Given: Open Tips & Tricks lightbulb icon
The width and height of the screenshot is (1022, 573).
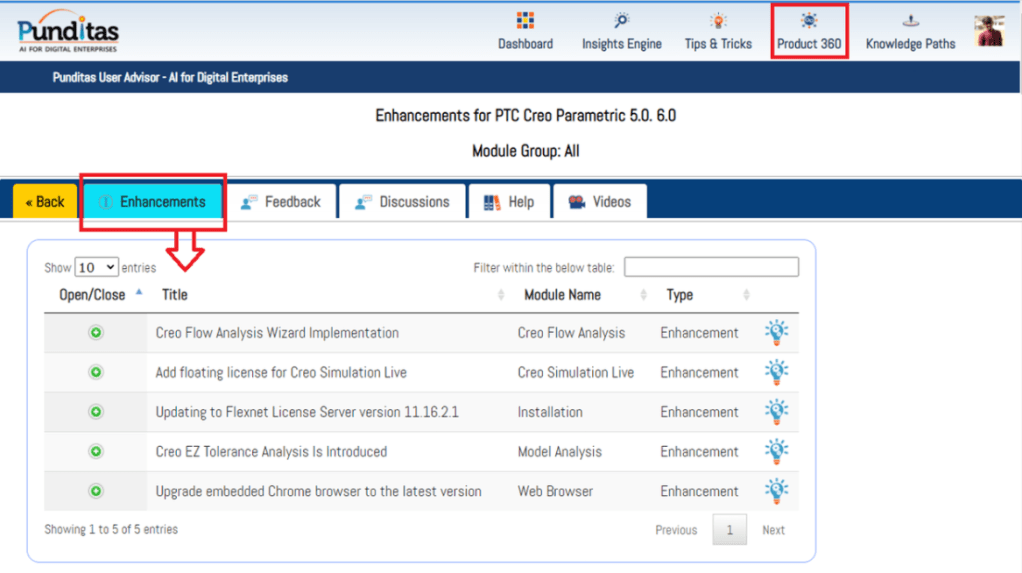Looking at the screenshot, I should tap(718, 21).
